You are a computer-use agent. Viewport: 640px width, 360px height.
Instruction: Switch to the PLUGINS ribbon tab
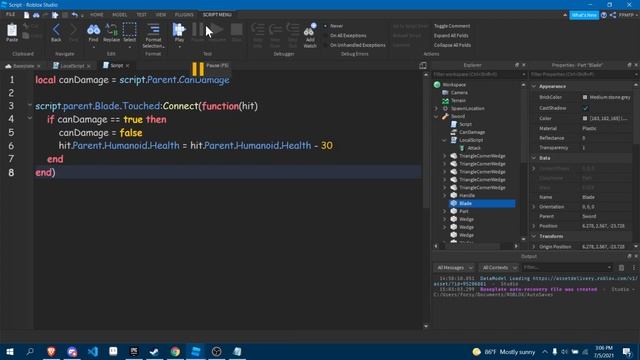184,15
